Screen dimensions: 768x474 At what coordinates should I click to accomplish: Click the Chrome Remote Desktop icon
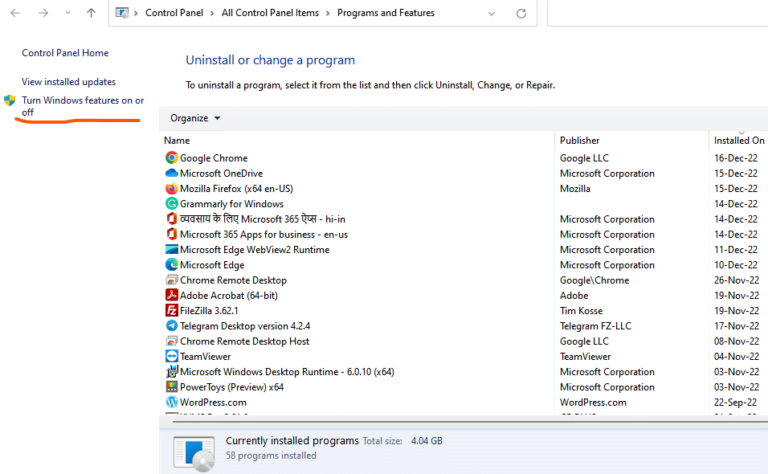[171, 280]
